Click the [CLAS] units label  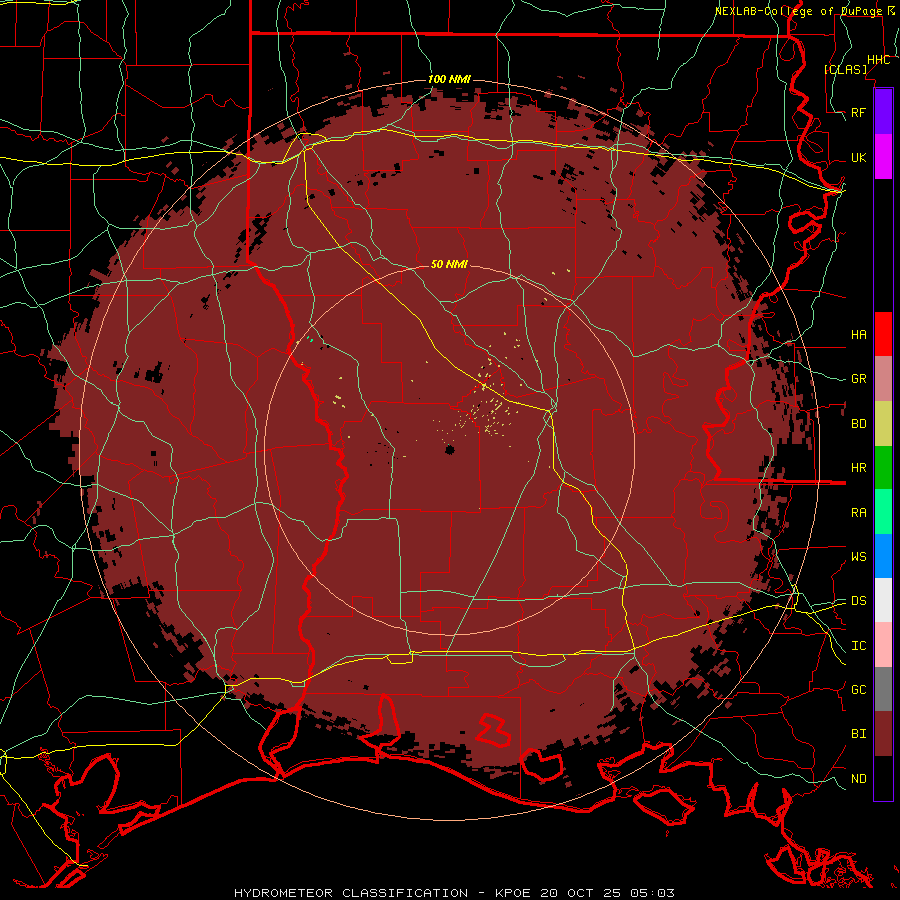(x=845, y=69)
